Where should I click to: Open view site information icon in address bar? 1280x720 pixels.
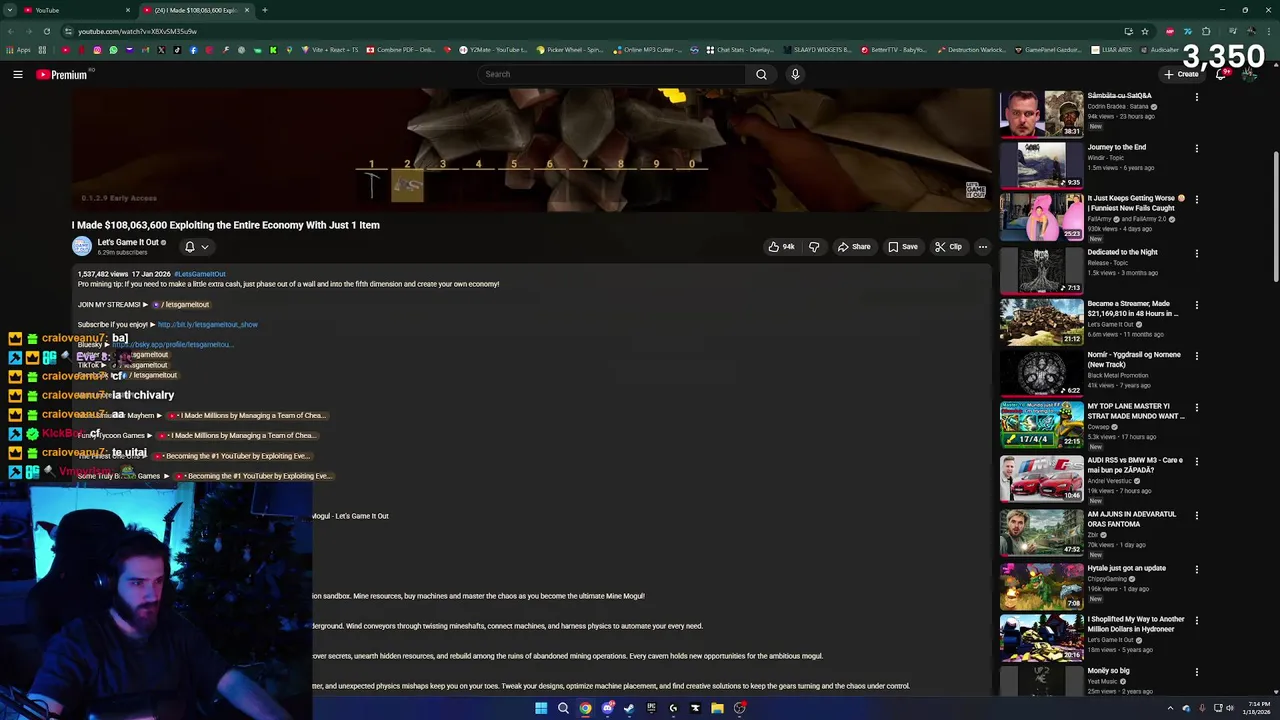(68, 31)
